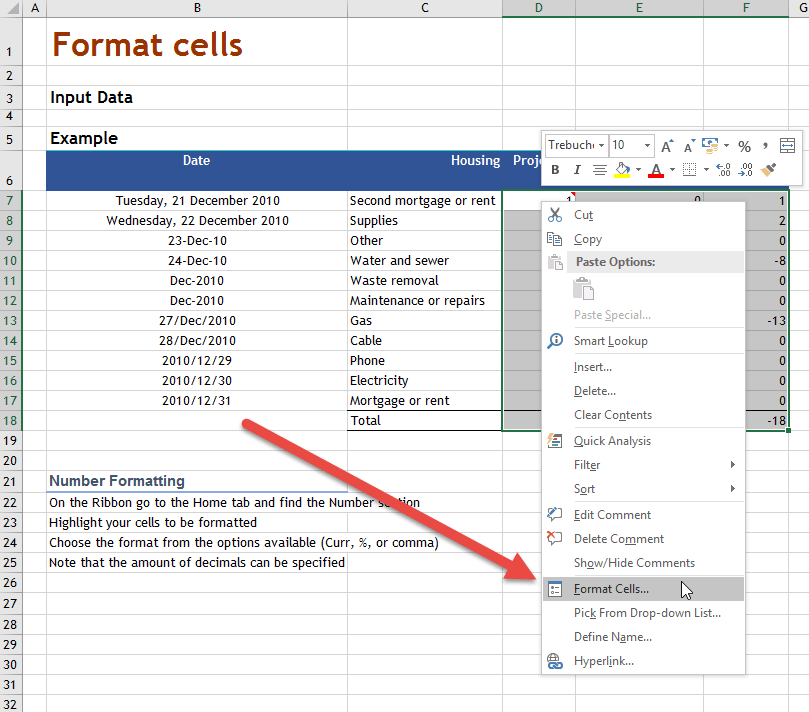Open the Trebuchet font name dropdown
The width and height of the screenshot is (809, 712).
602,145
